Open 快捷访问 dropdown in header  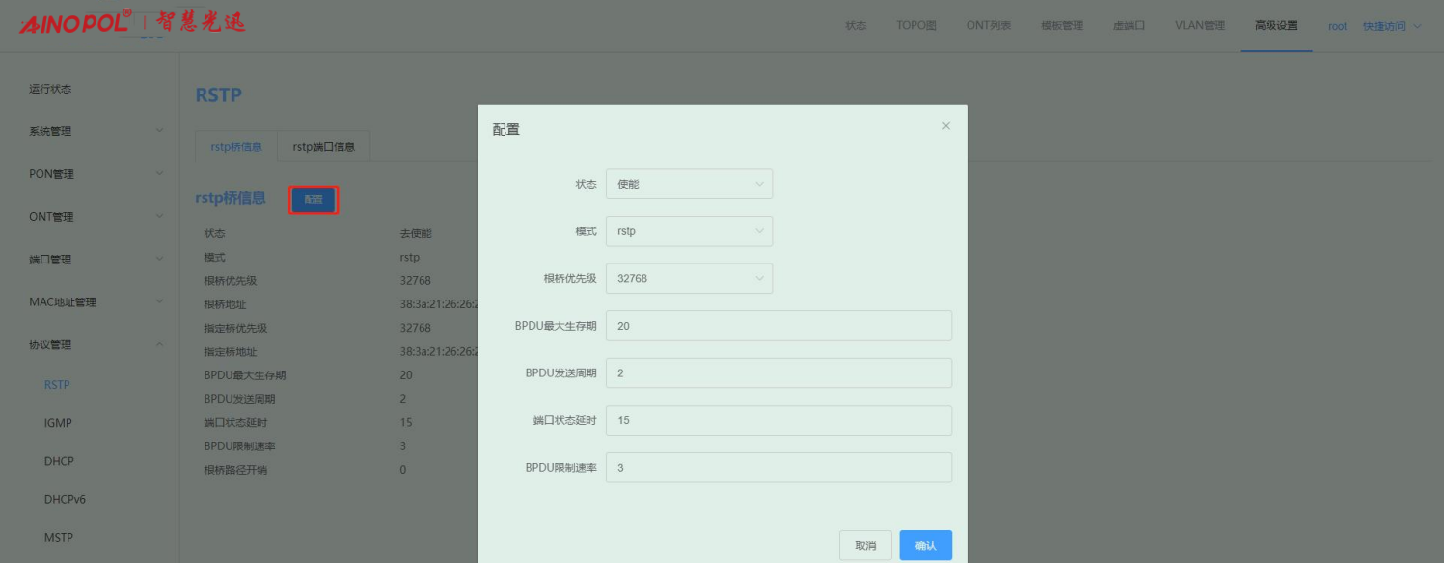tap(1391, 26)
